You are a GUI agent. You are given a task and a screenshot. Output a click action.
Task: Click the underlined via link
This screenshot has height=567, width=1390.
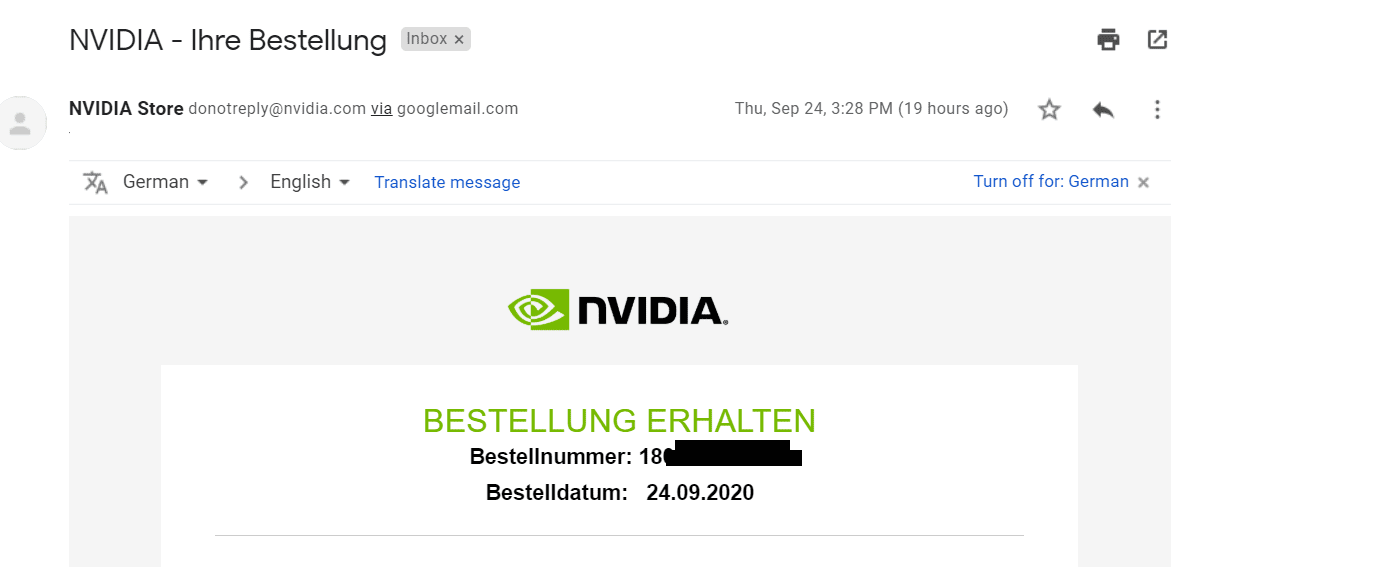[381, 109]
